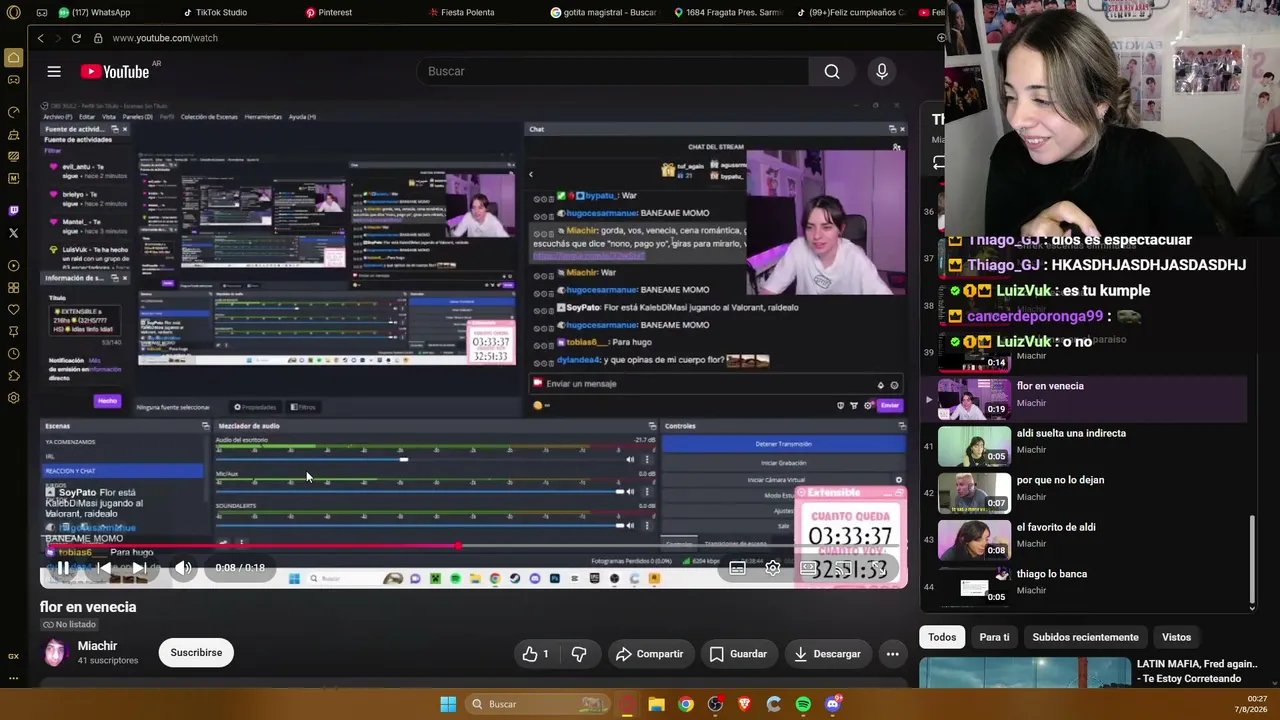The height and width of the screenshot is (720, 1280).
Task: Open the video player settings gear
Action: click(773, 568)
